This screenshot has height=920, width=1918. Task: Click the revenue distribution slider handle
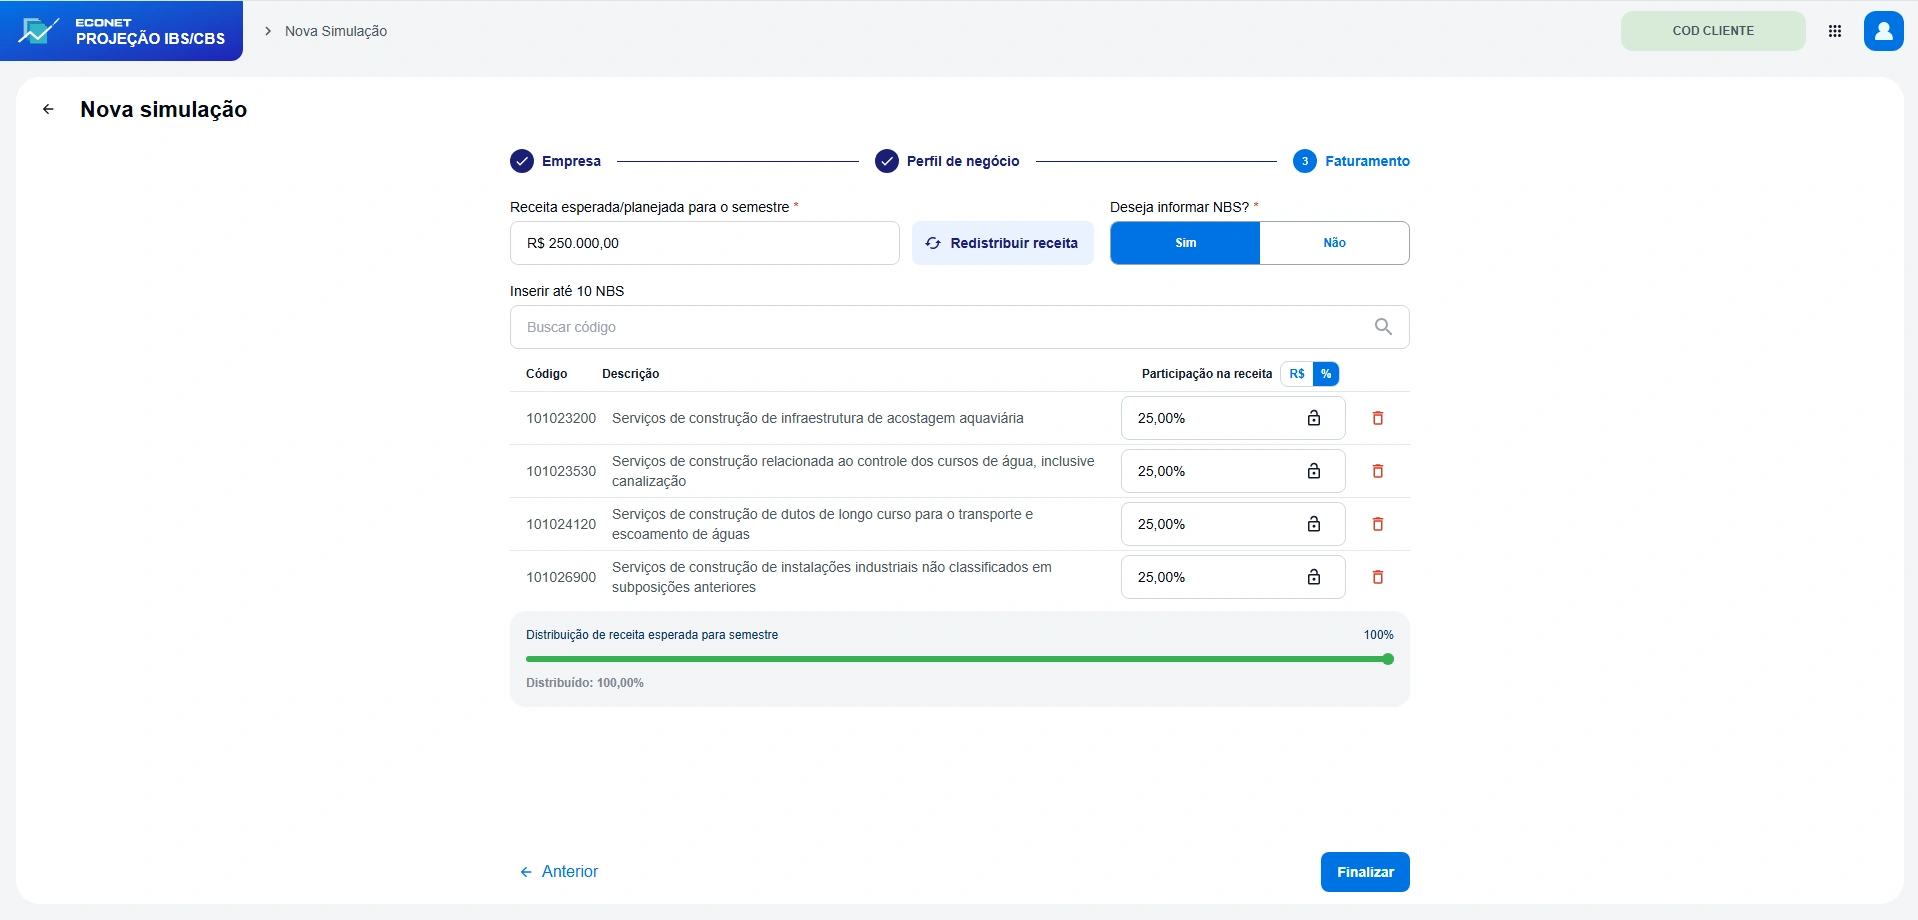1388,659
